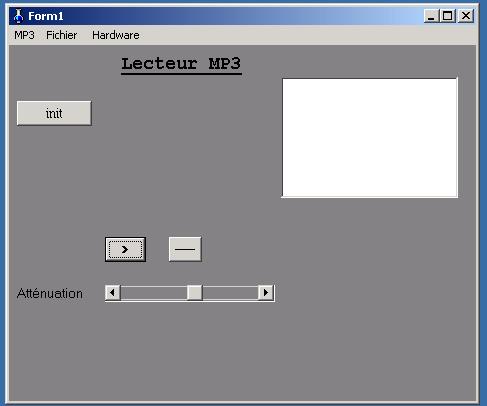487x406 pixels.
Task: Click the Form1 application icon in title bar
Action: 19,16
